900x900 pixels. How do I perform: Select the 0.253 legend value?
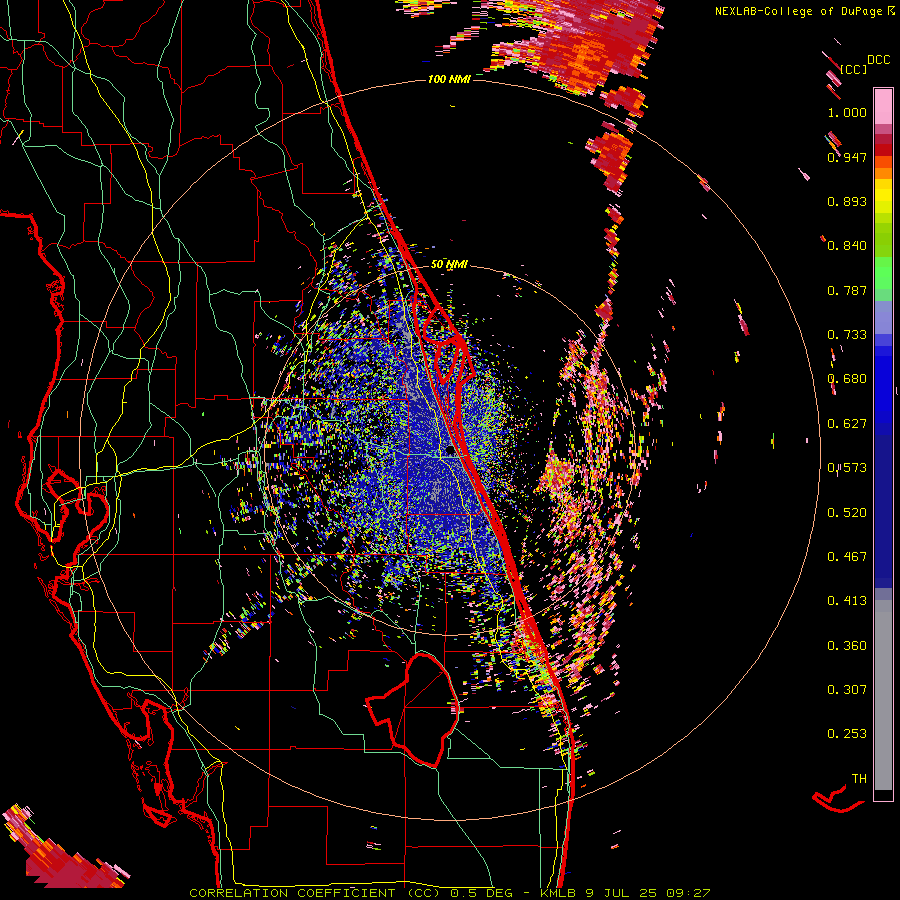tap(847, 734)
